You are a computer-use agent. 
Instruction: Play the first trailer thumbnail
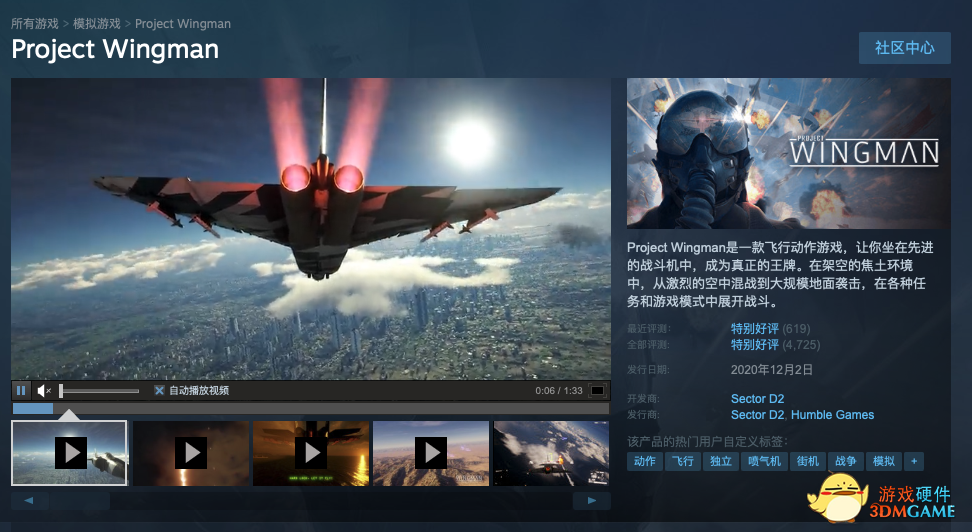[69, 453]
